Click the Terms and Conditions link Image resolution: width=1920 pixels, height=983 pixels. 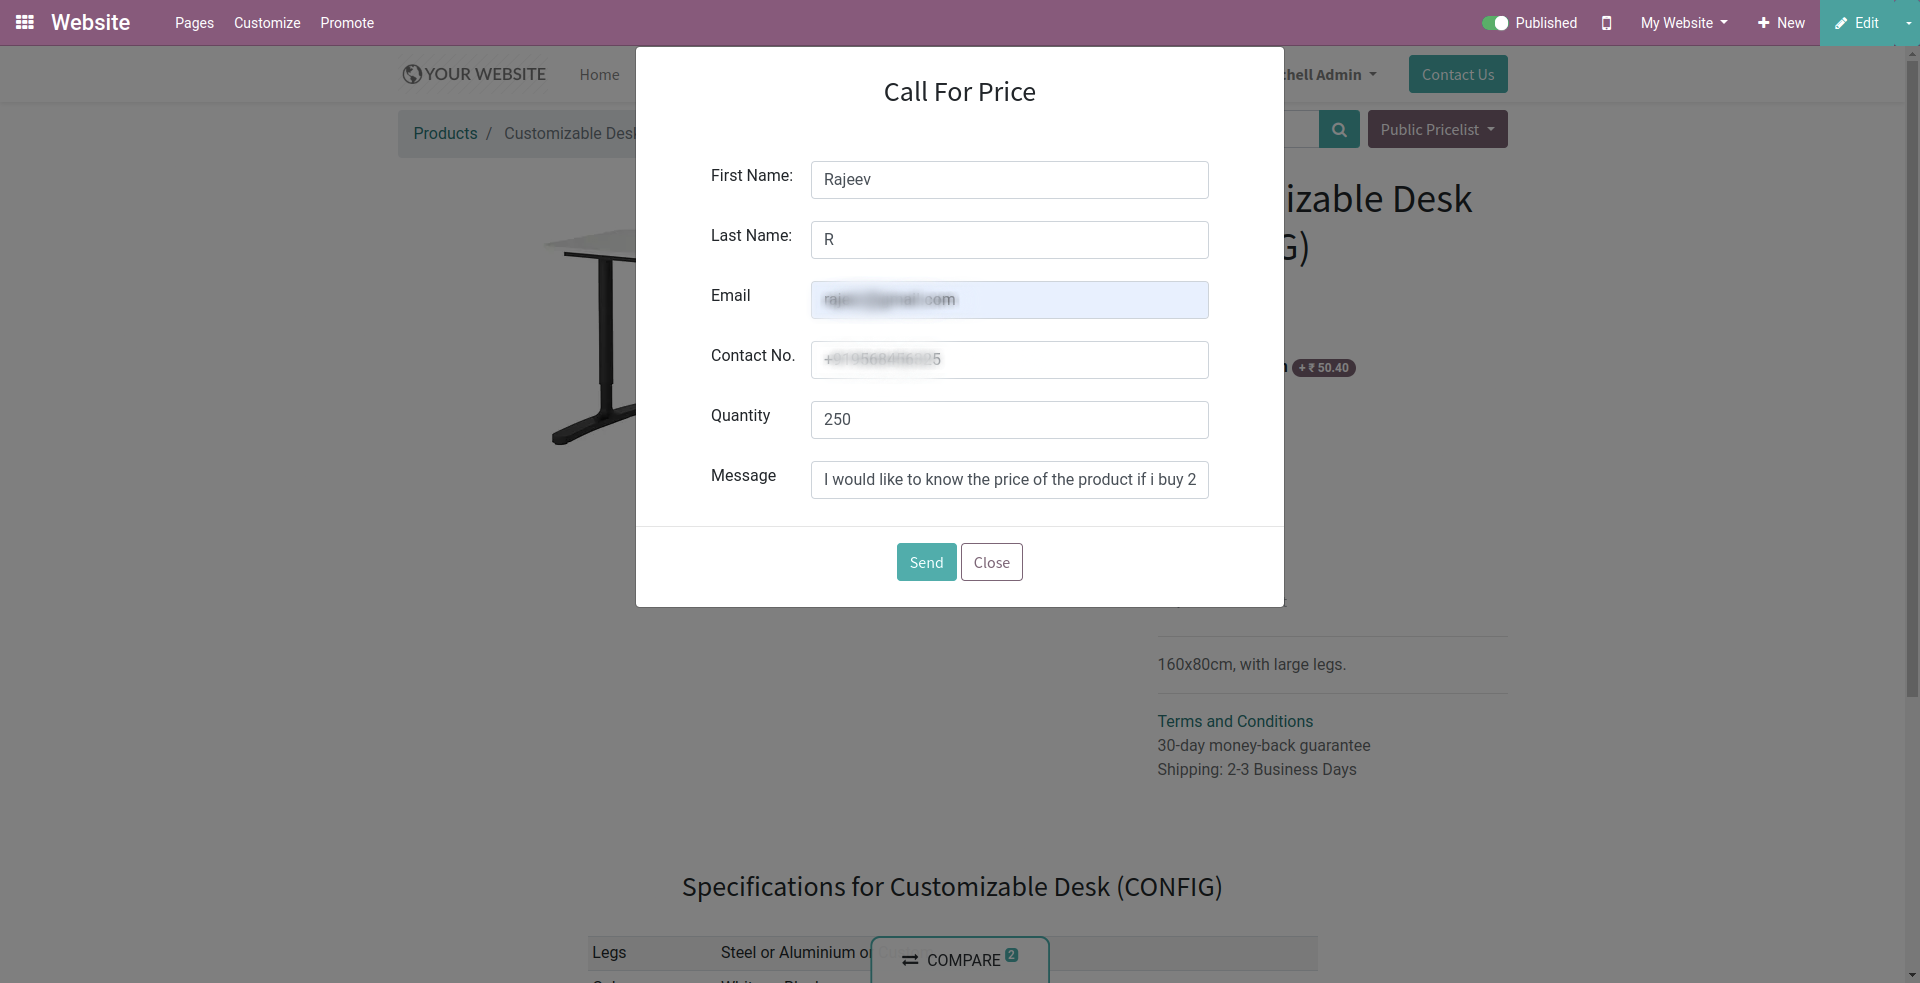pyautogui.click(x=1235, y=721)
